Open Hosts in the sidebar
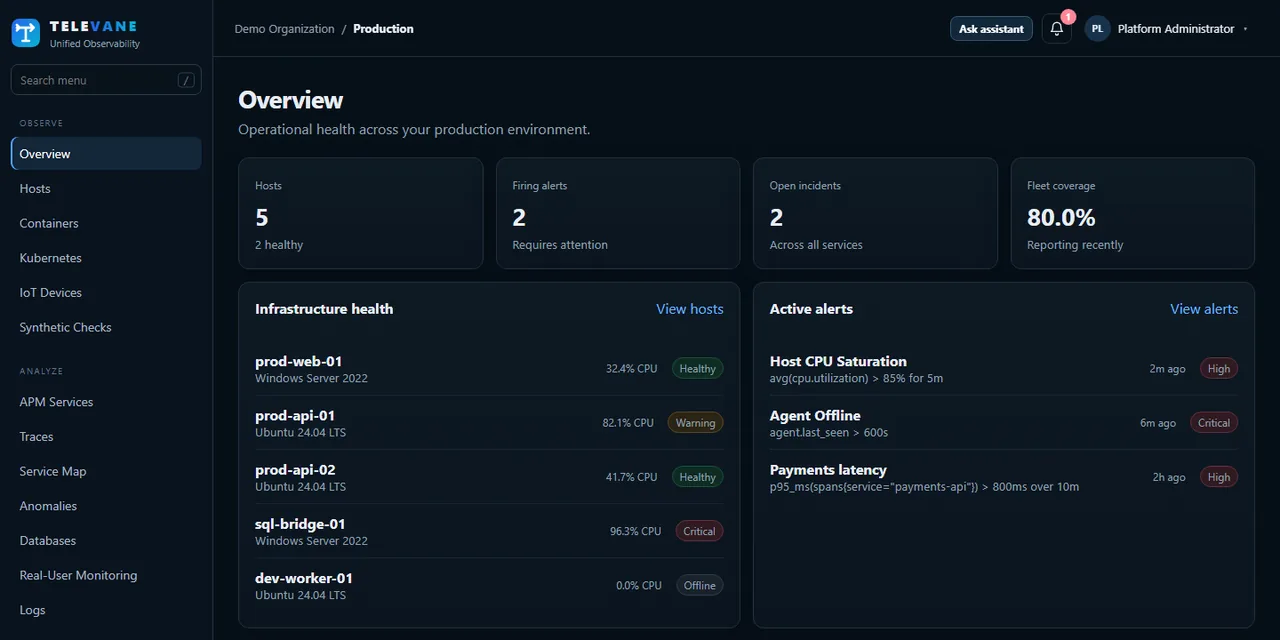This screenshot has height=640, width=1280. coord(106,189)
